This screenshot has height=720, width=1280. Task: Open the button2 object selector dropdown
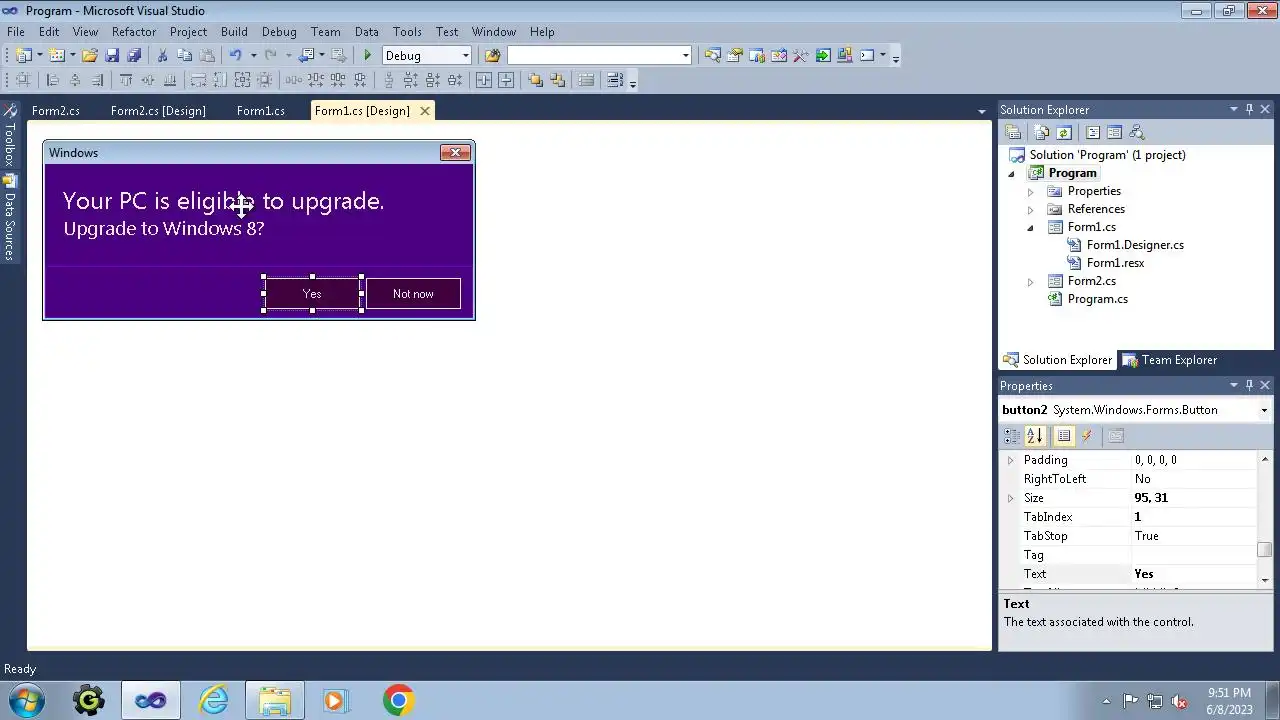tap(1264, 411)
